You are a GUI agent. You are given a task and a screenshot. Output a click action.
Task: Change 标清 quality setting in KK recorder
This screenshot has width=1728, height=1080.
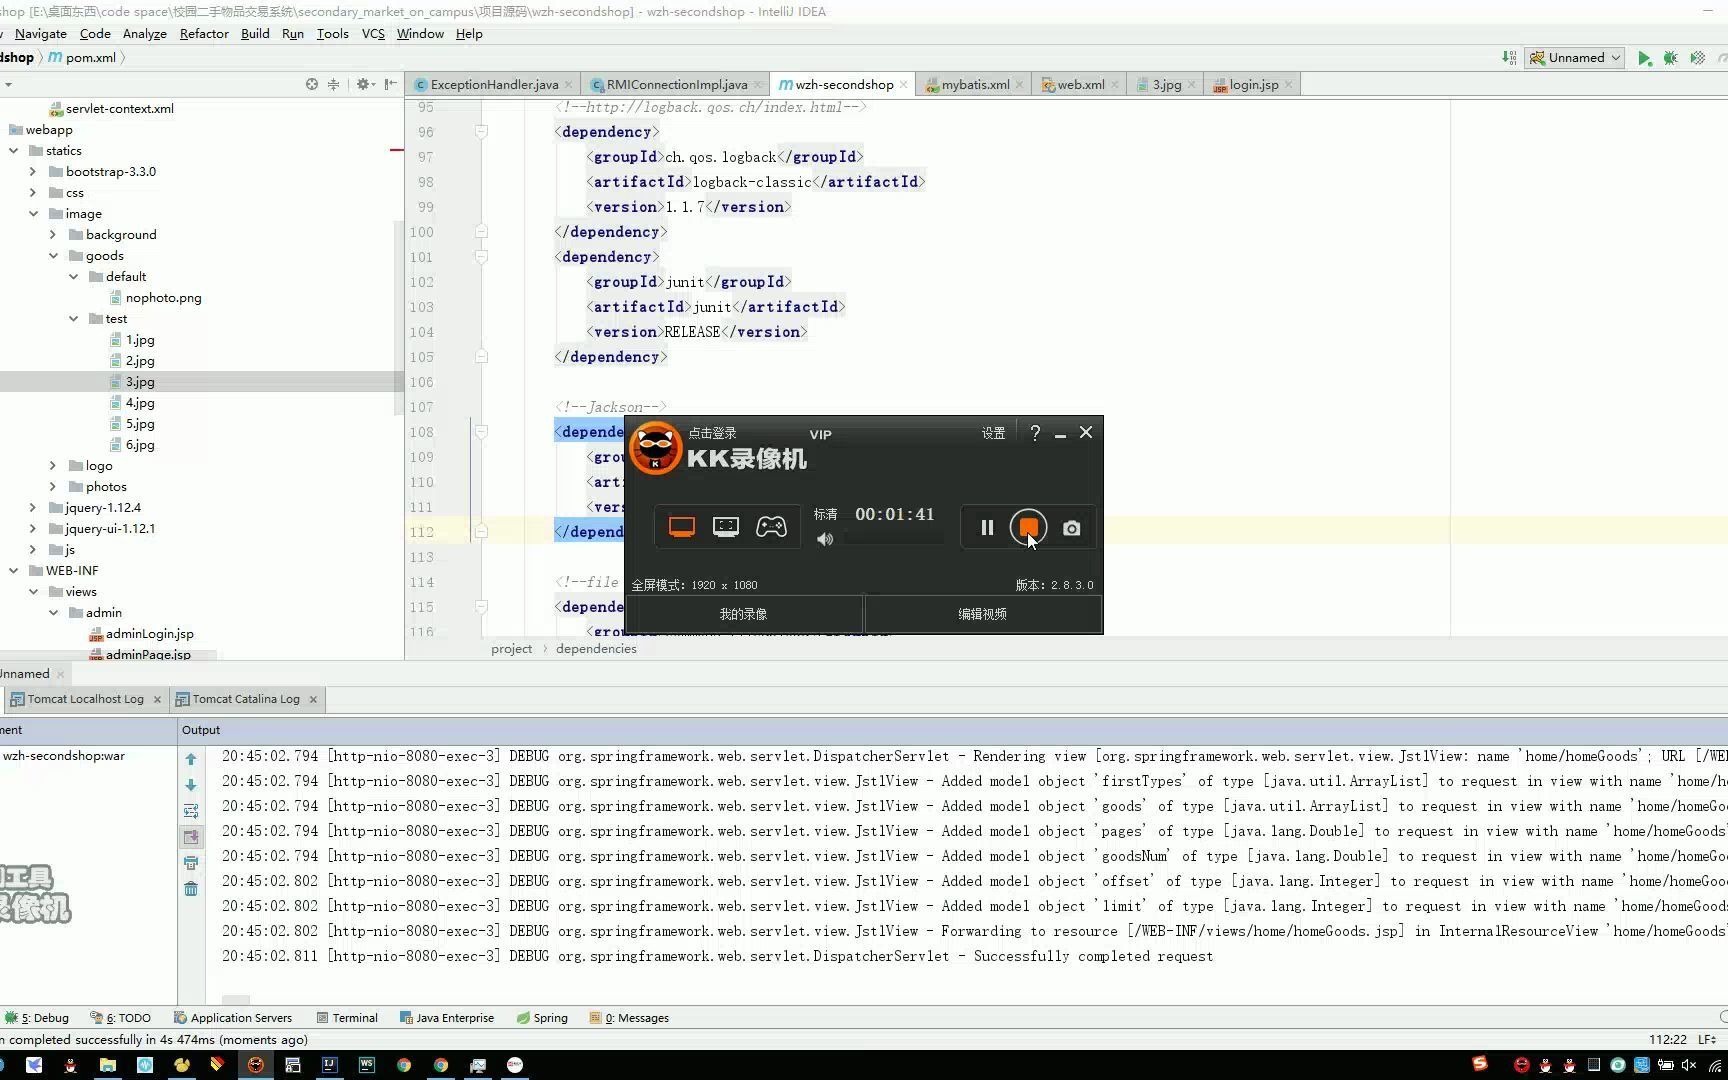point(825,514)
